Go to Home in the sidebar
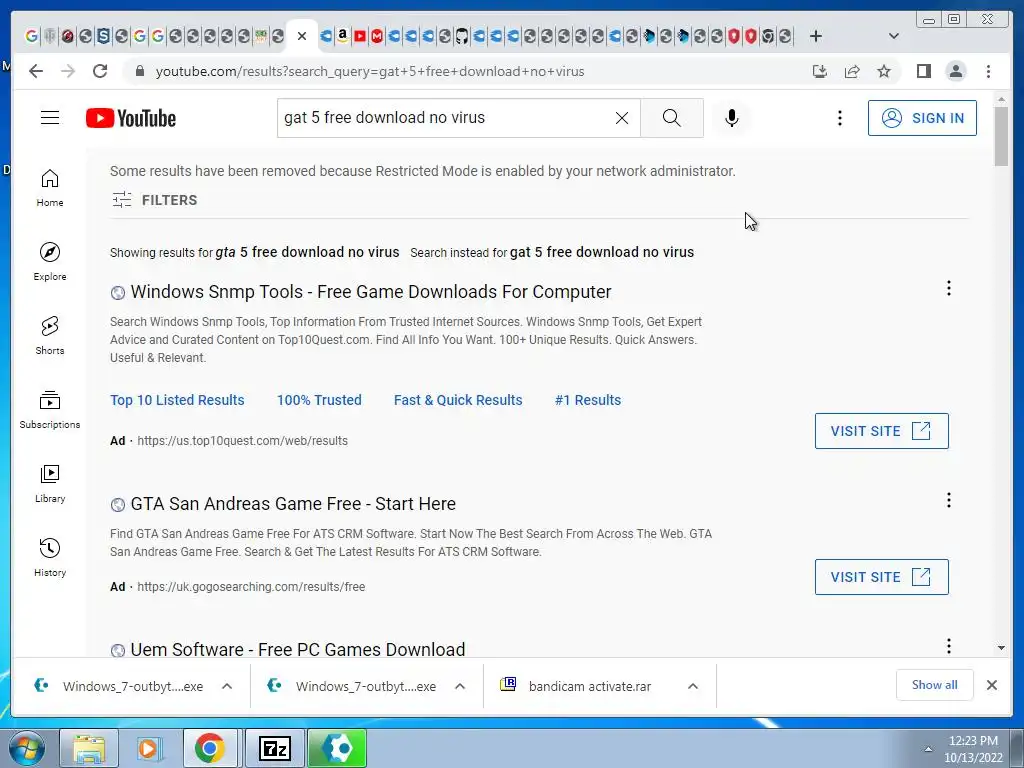Screen dimensions: 1024x768 tap(50, 188)
